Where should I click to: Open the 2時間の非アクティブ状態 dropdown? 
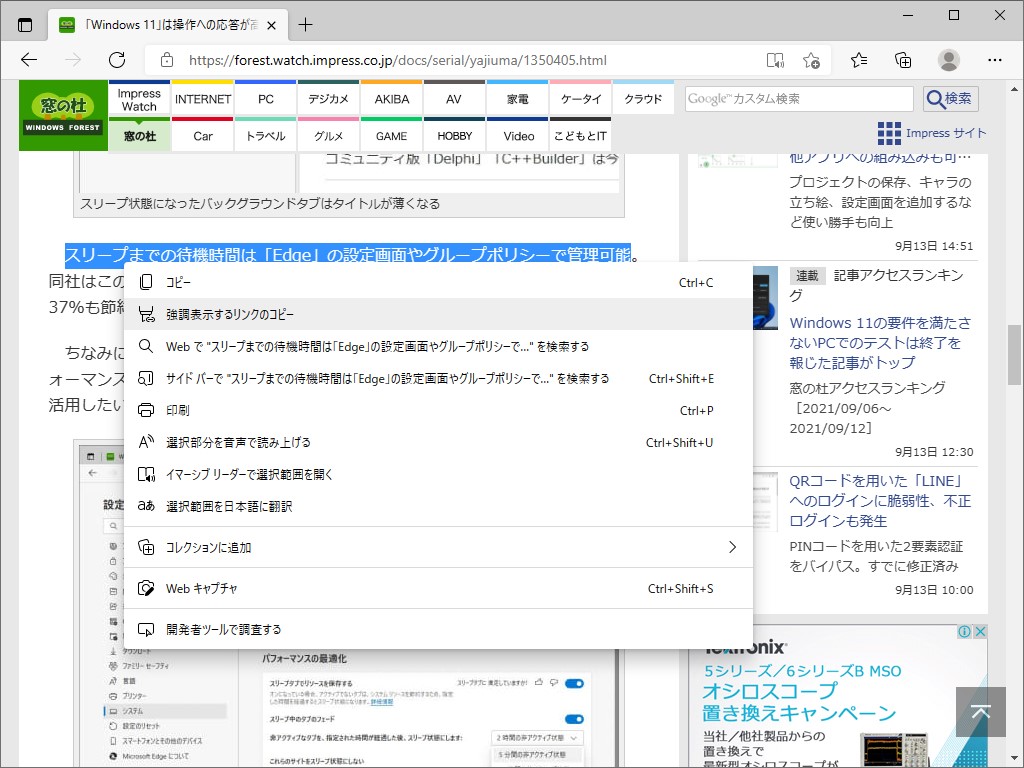tap(535, 738)
